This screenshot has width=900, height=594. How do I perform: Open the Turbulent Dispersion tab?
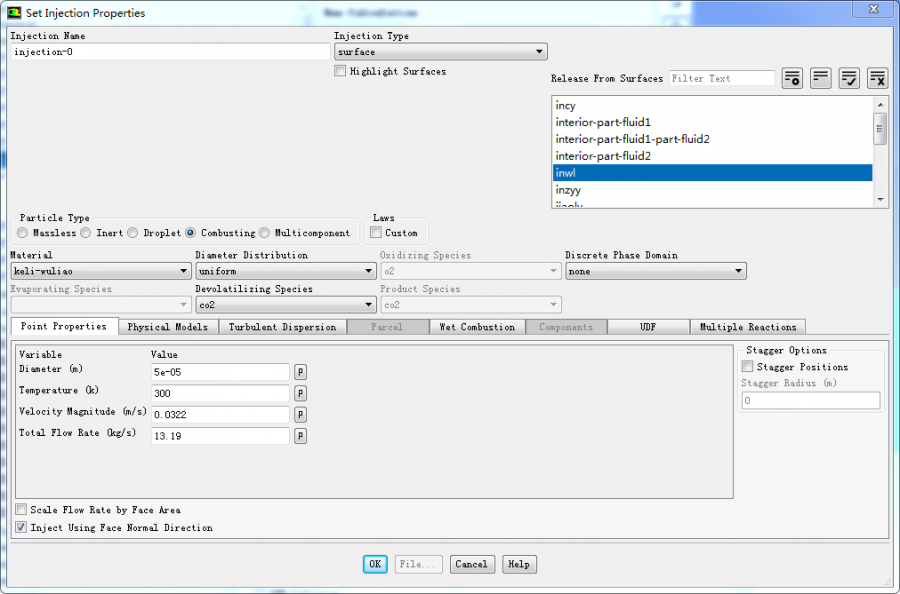282,327
